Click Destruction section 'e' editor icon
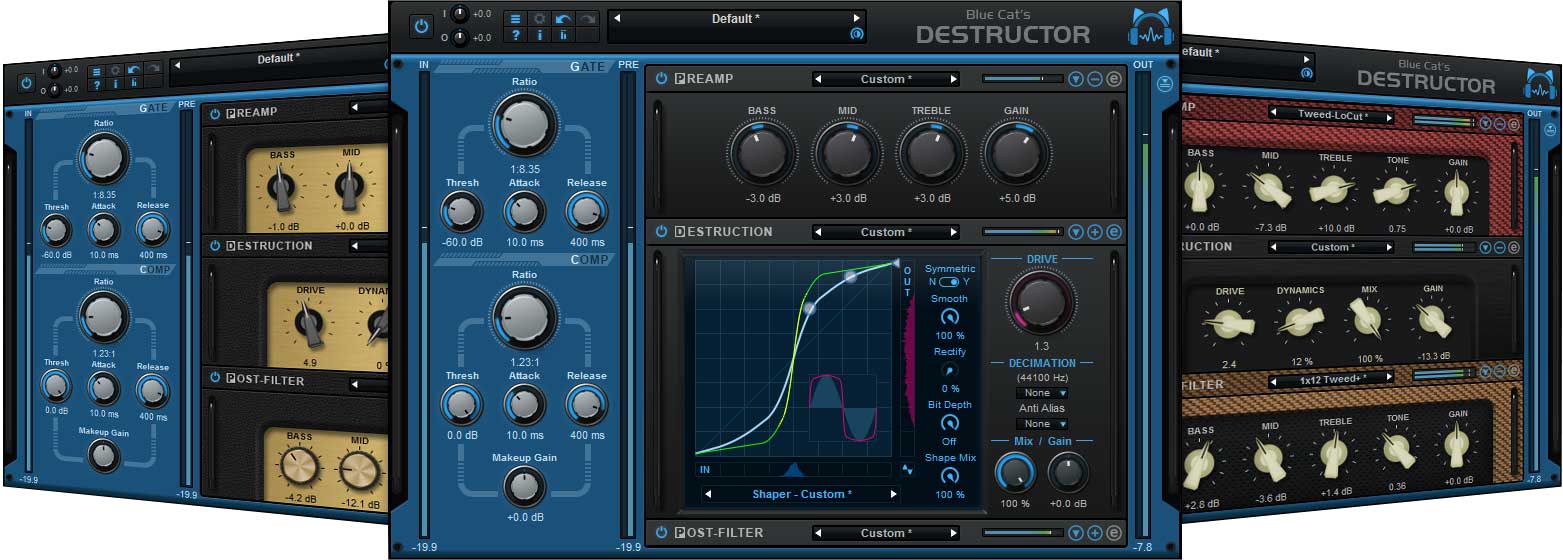1563x560 pixels. point(1114,232)
